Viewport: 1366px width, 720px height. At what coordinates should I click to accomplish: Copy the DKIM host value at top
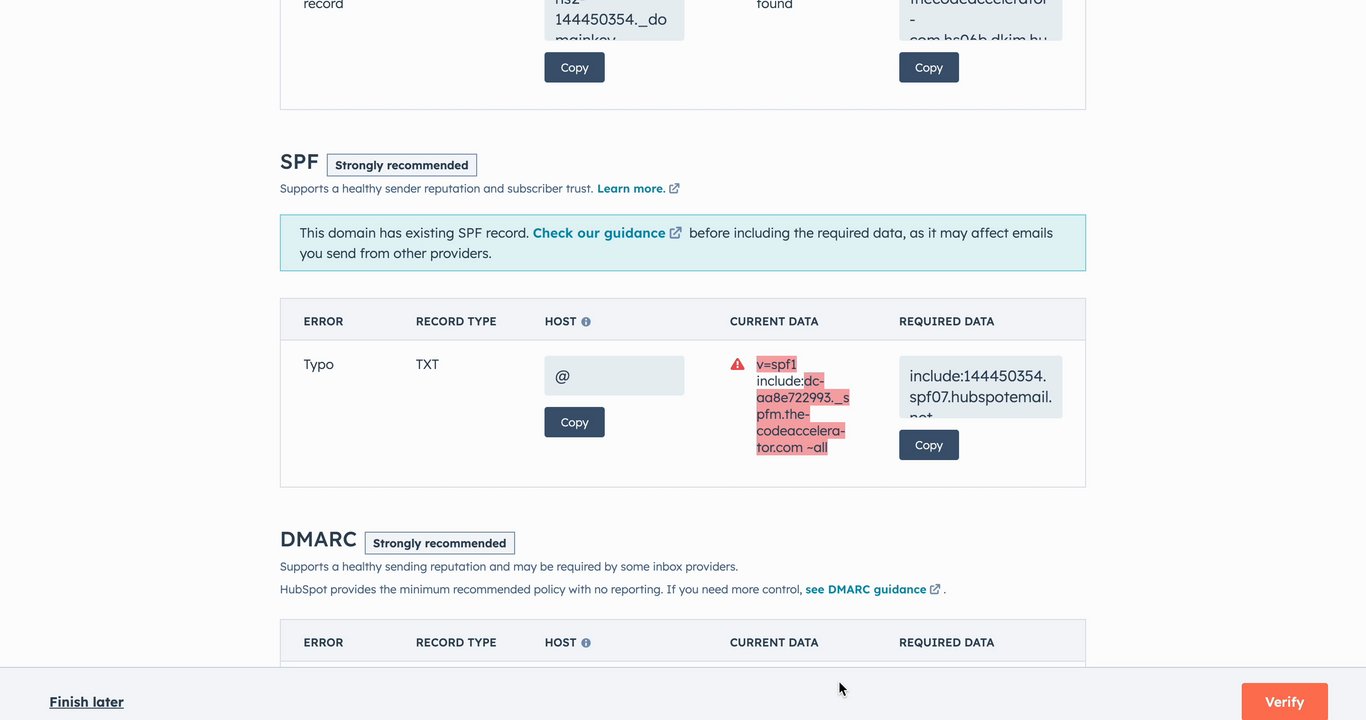(574, 67)
